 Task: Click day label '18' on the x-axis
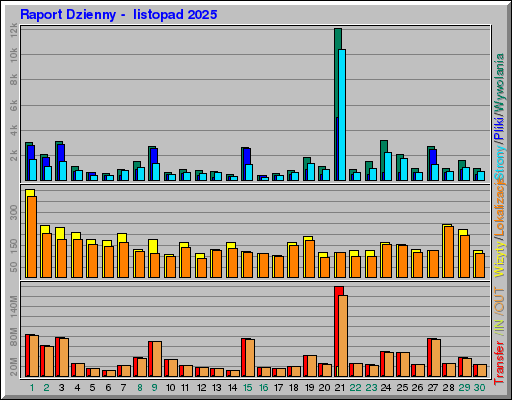[x=294, y=388]
